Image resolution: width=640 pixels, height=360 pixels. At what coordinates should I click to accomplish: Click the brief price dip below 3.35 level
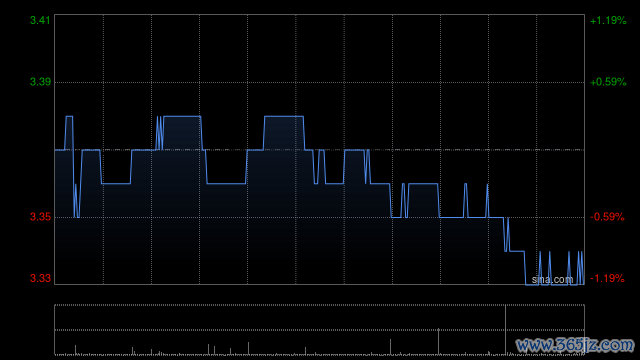coord(506,235)
